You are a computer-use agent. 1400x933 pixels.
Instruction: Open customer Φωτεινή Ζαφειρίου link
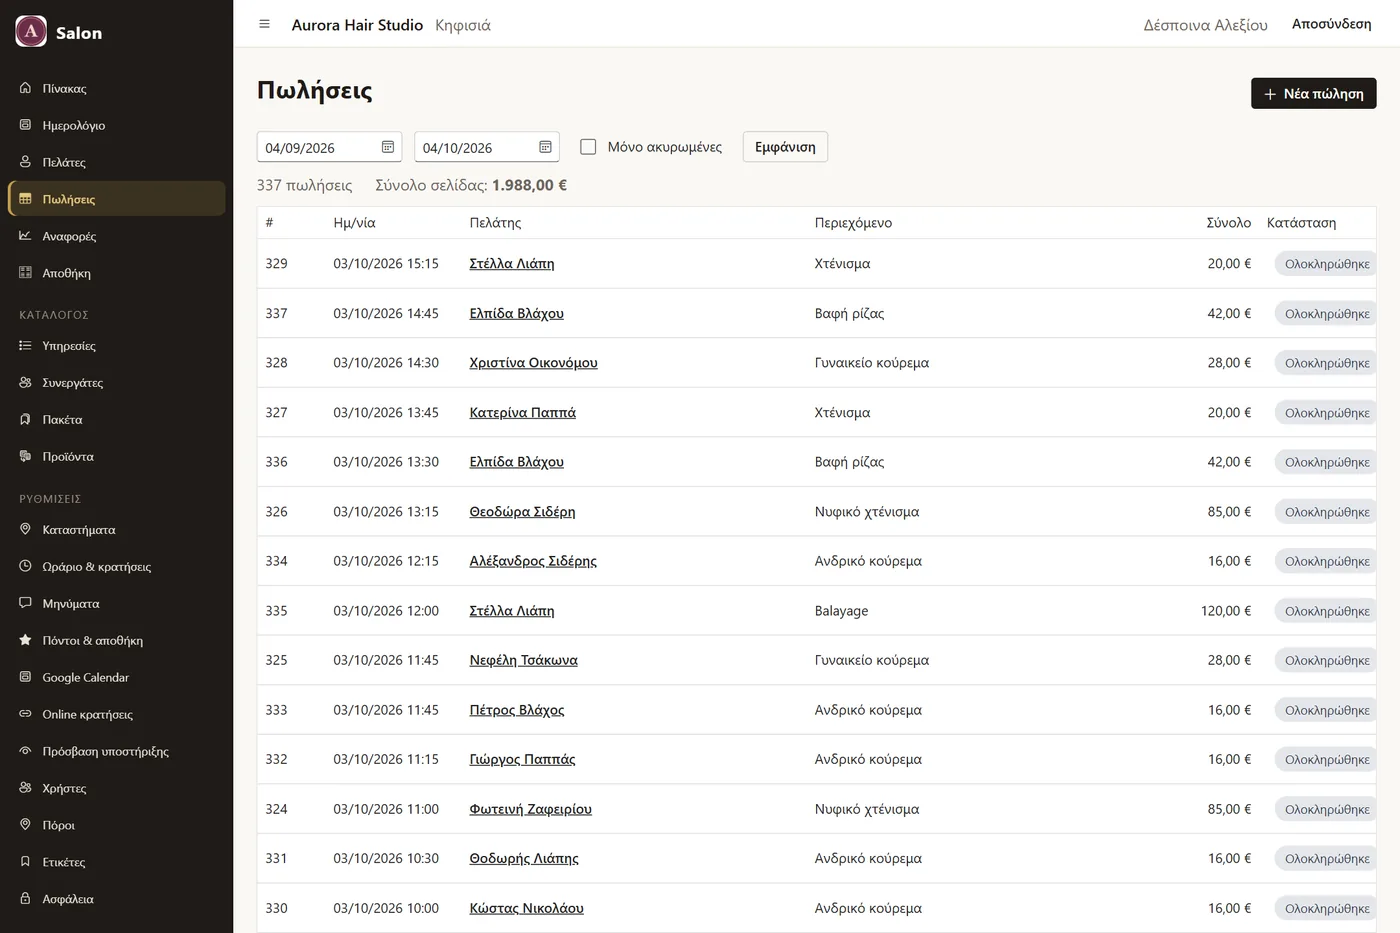pyautogui.click(x=530, y=810)
